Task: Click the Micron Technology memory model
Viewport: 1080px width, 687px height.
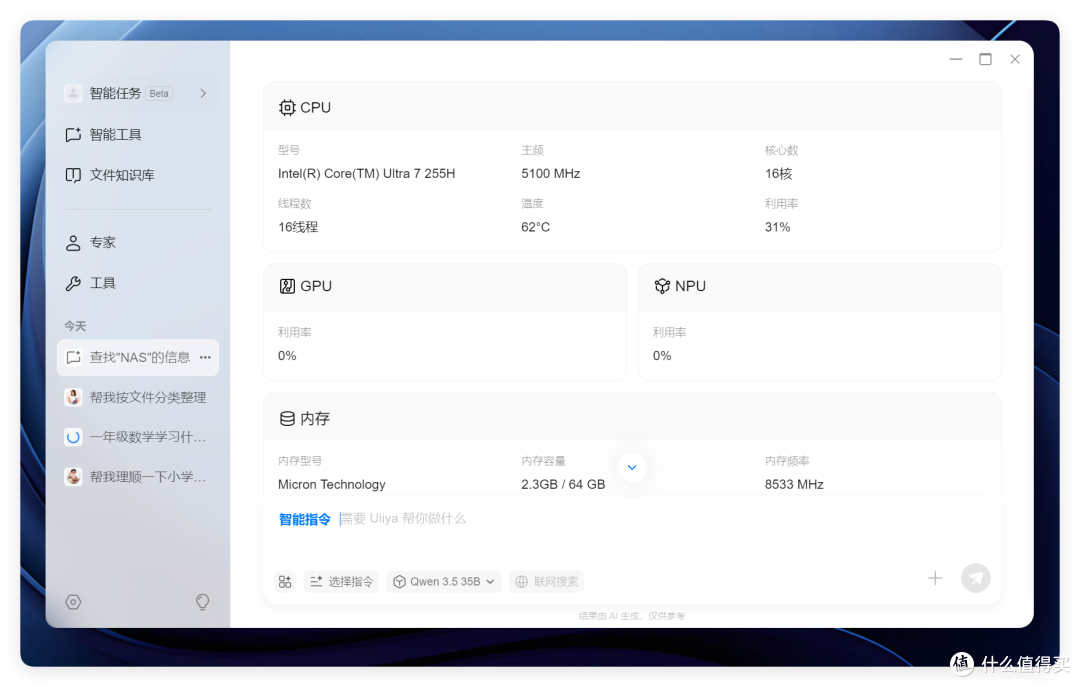Action: (331, 484)
